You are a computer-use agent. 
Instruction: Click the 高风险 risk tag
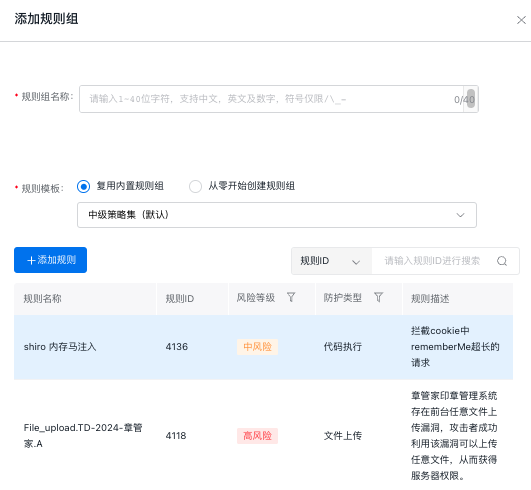(257, 436)
